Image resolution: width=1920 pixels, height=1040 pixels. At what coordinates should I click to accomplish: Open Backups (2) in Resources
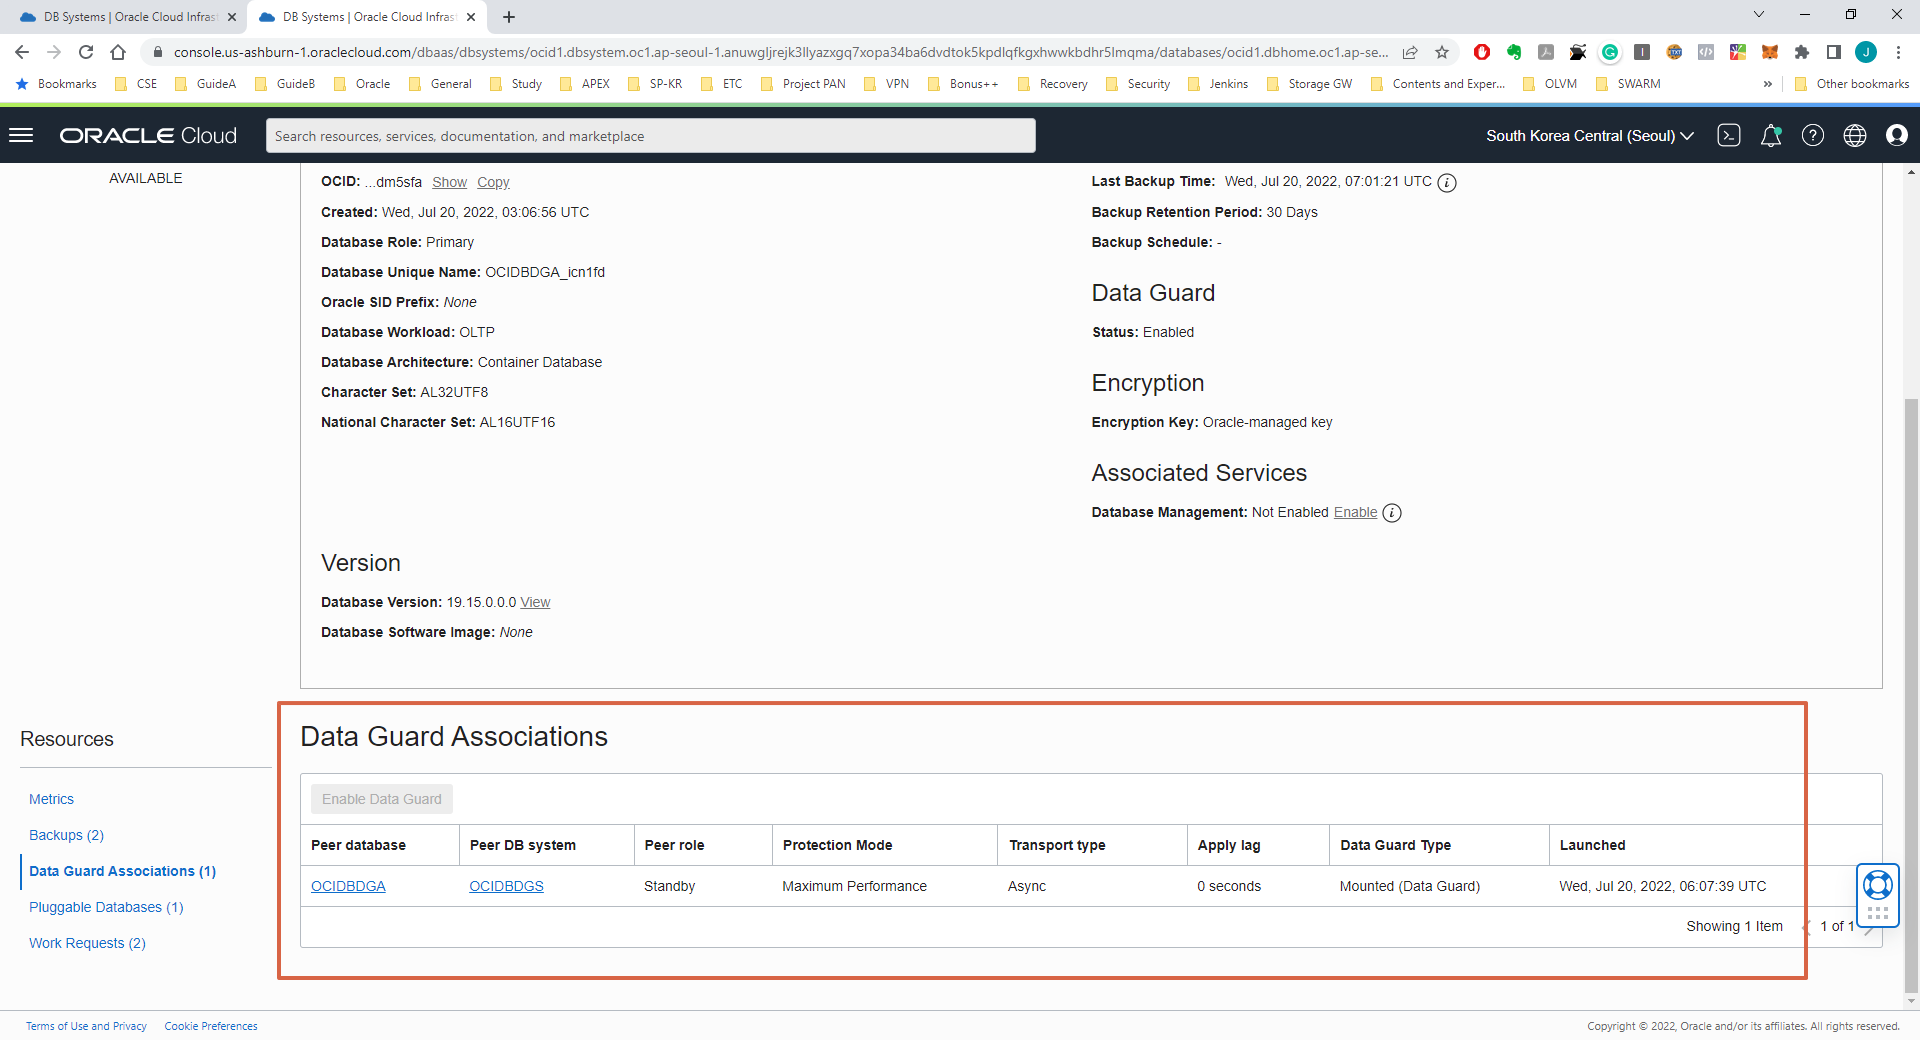pos(66,835)
